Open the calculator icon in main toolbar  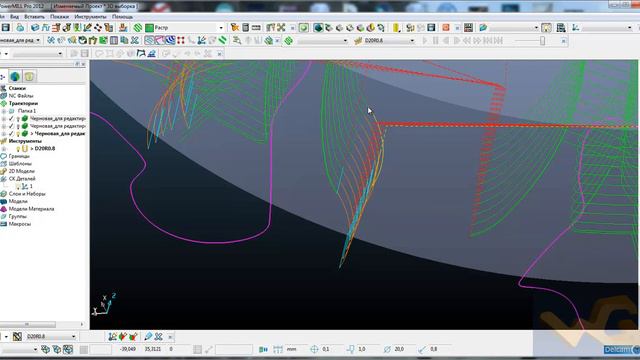pyautogui.click(x=245, y=28)
